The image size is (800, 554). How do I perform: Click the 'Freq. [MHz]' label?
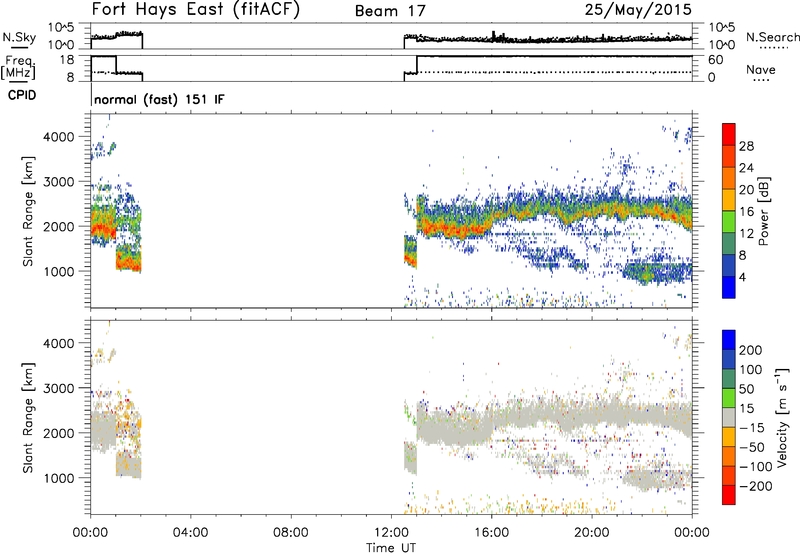click(x=19, y=67)
